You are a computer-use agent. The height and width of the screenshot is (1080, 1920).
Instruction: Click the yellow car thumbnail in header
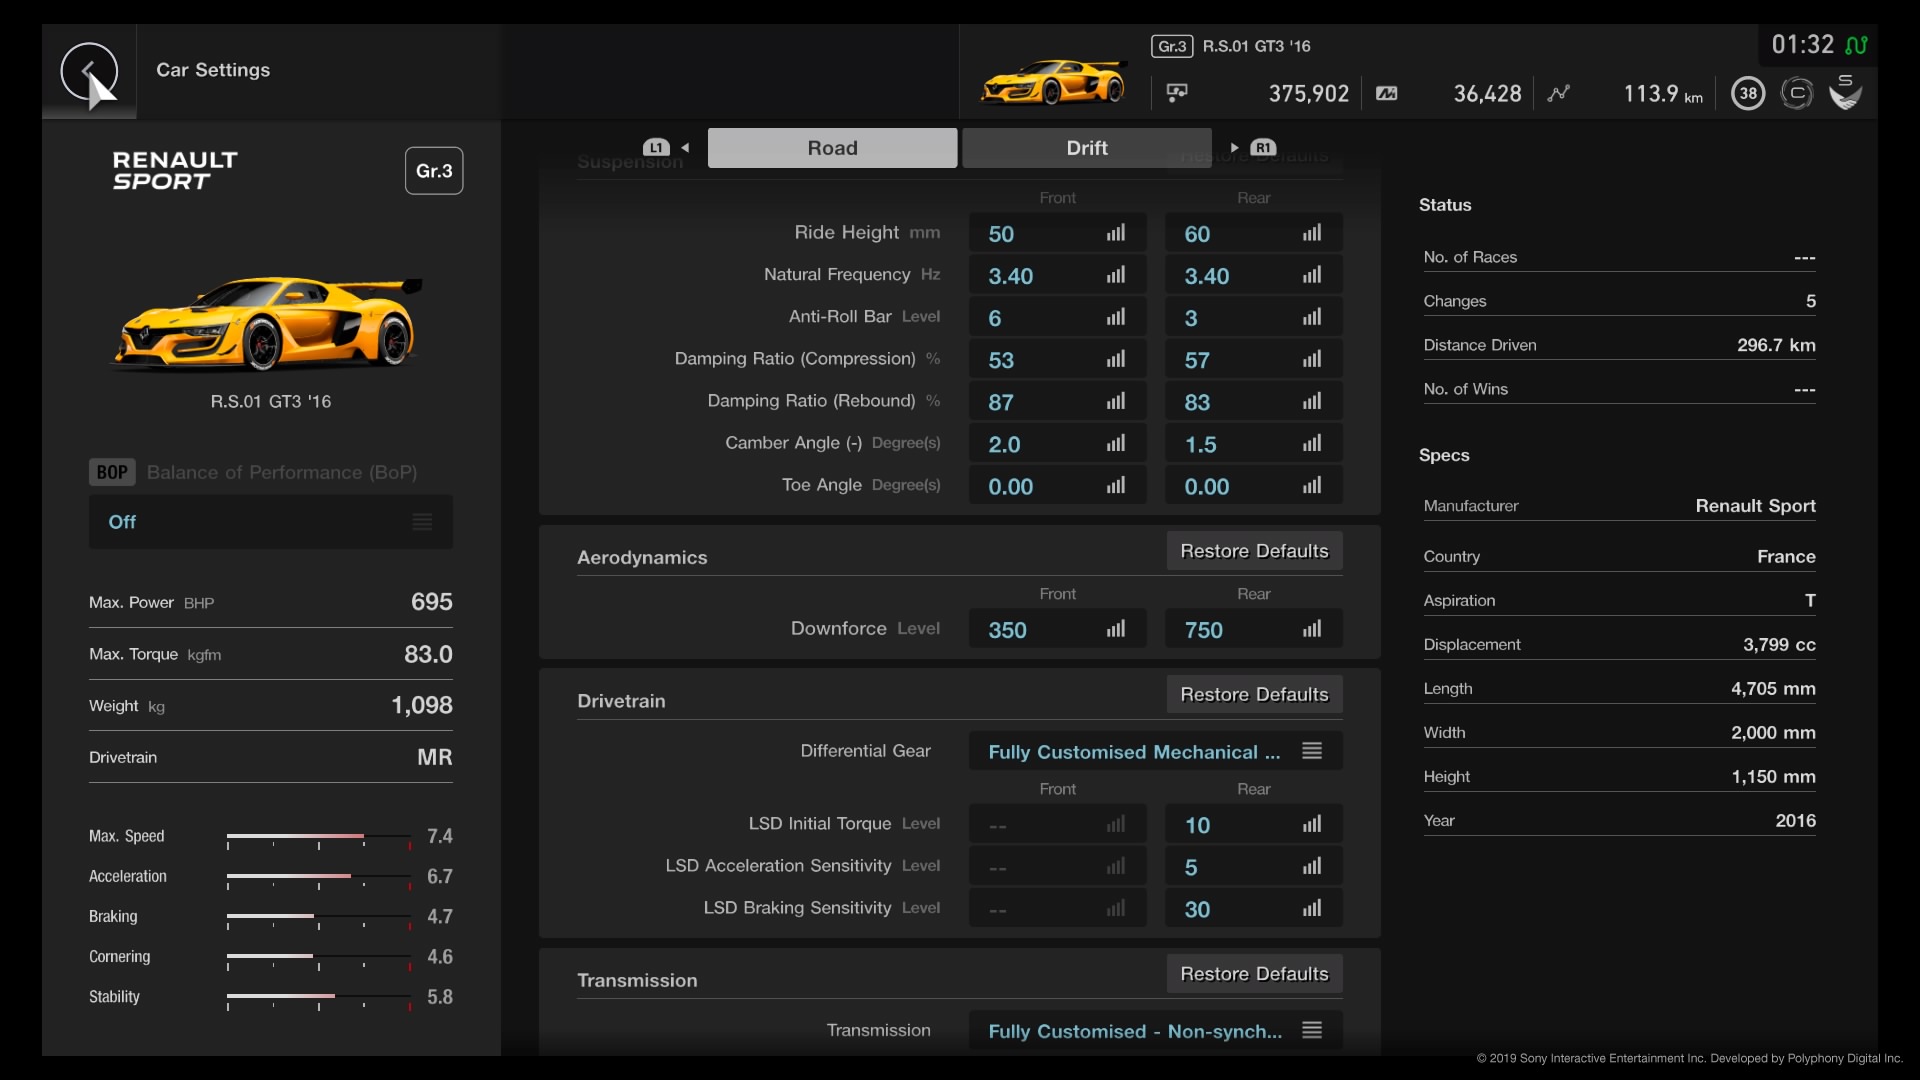click(x=1053, y=82)
